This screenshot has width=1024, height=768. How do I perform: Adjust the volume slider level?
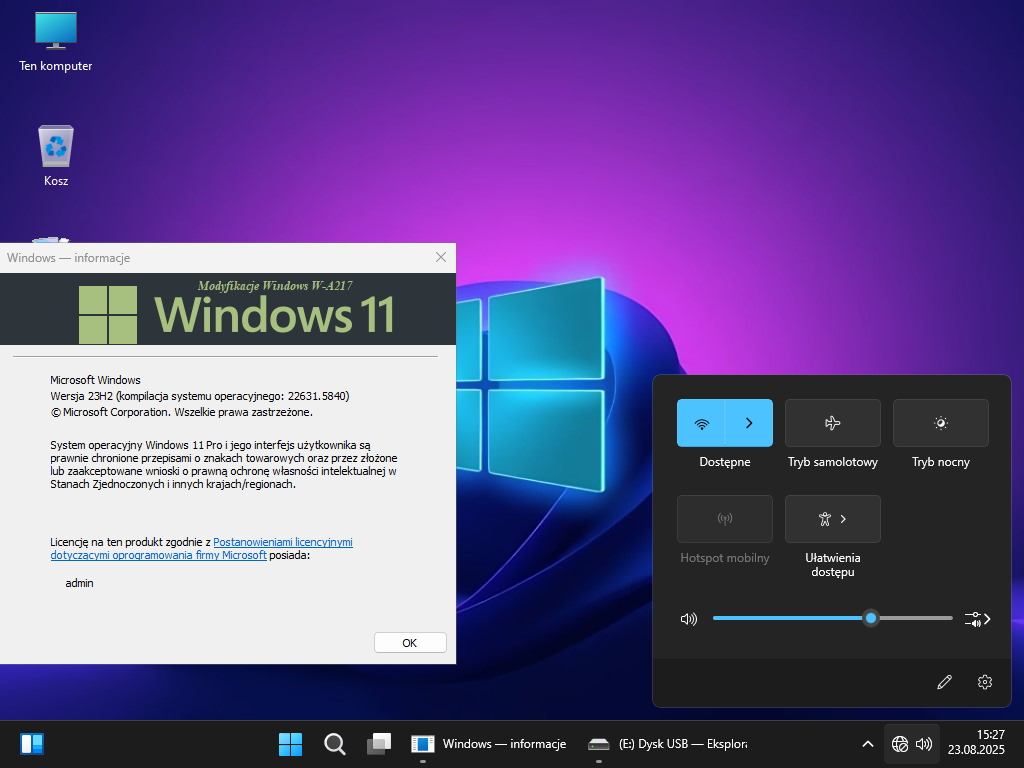pos(871,619)
